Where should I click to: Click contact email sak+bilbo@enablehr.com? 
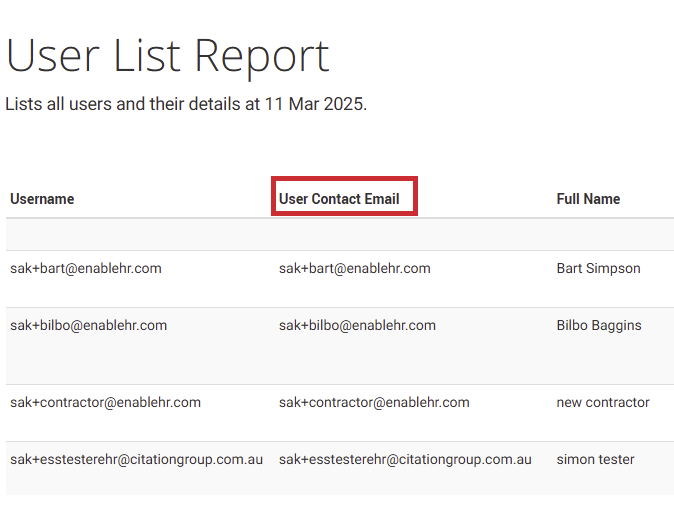(x=357, y=326)
